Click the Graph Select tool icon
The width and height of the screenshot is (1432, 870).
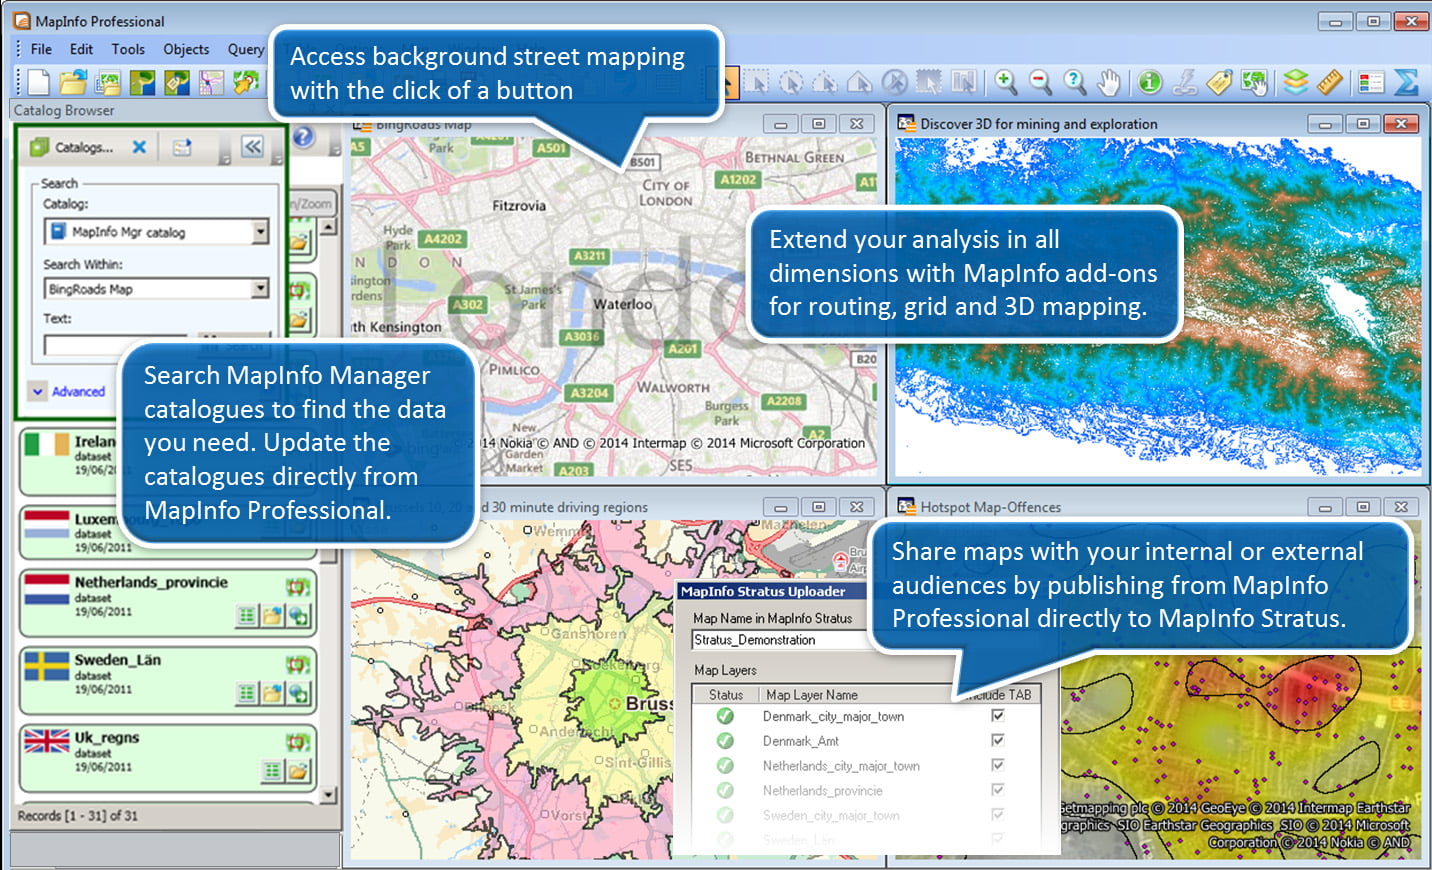[x=963, y=82]
